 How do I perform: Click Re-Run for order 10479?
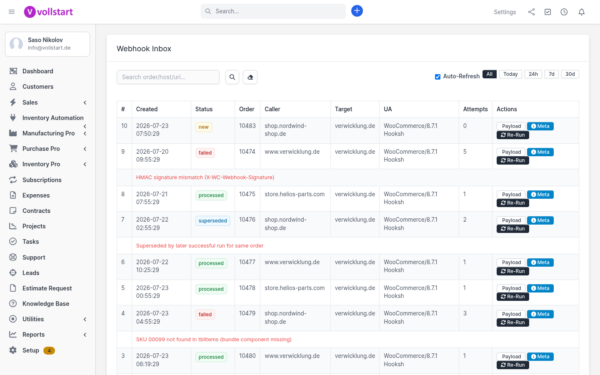point(513,323)
